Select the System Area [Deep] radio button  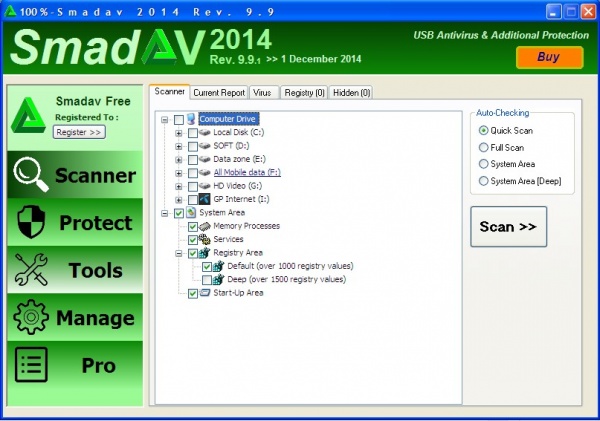click(484, 181)
